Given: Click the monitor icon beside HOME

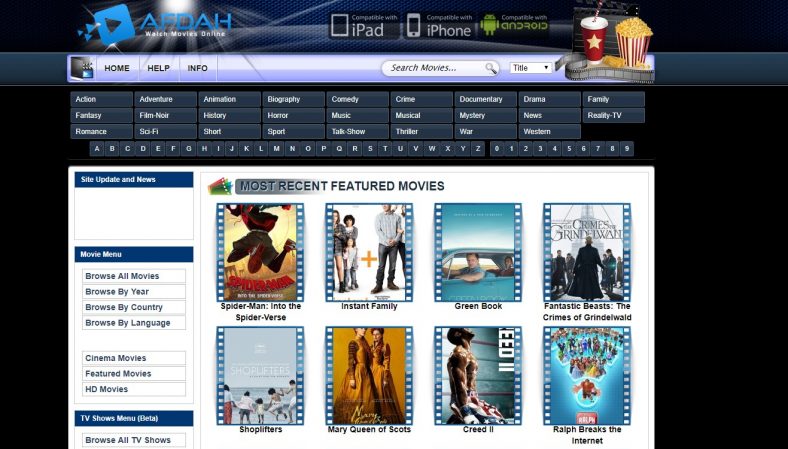Looking at the screenshot, I should click(81, 68).
